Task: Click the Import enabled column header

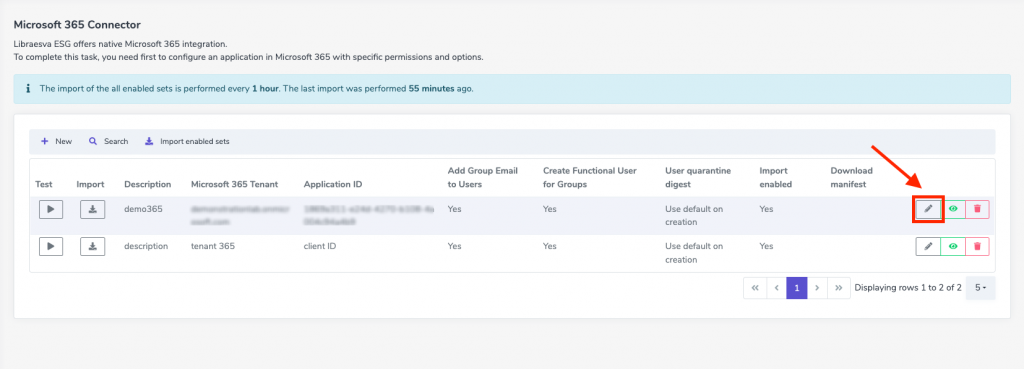Action: (776, 178)
